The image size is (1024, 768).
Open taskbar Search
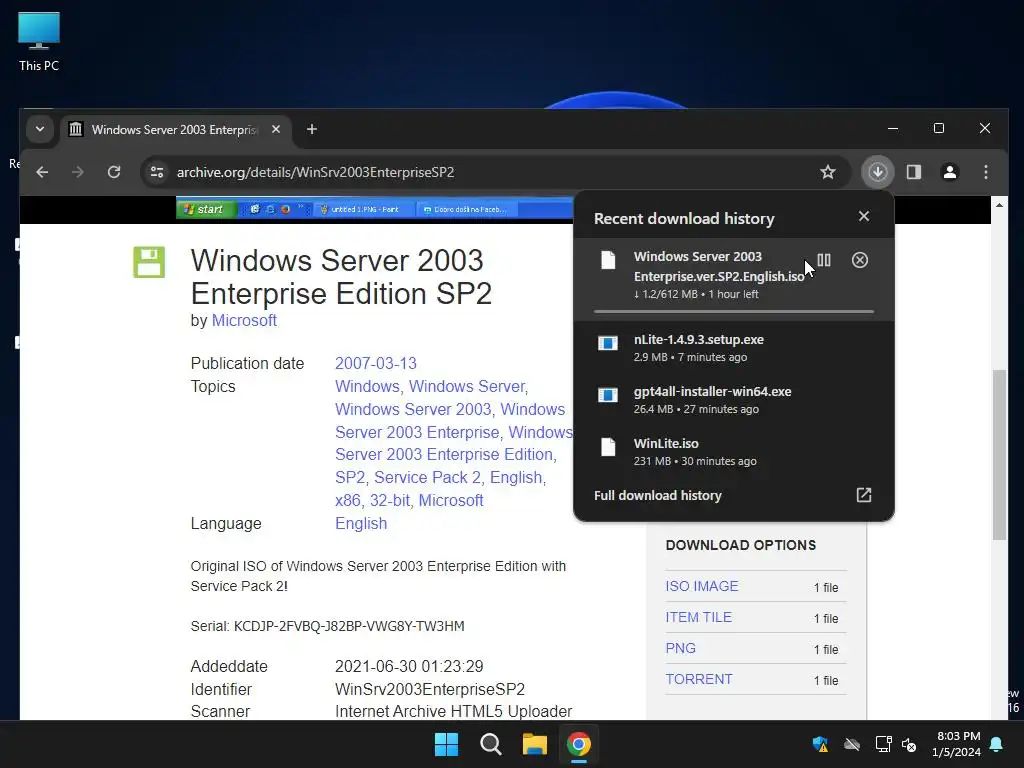(490, 744)
